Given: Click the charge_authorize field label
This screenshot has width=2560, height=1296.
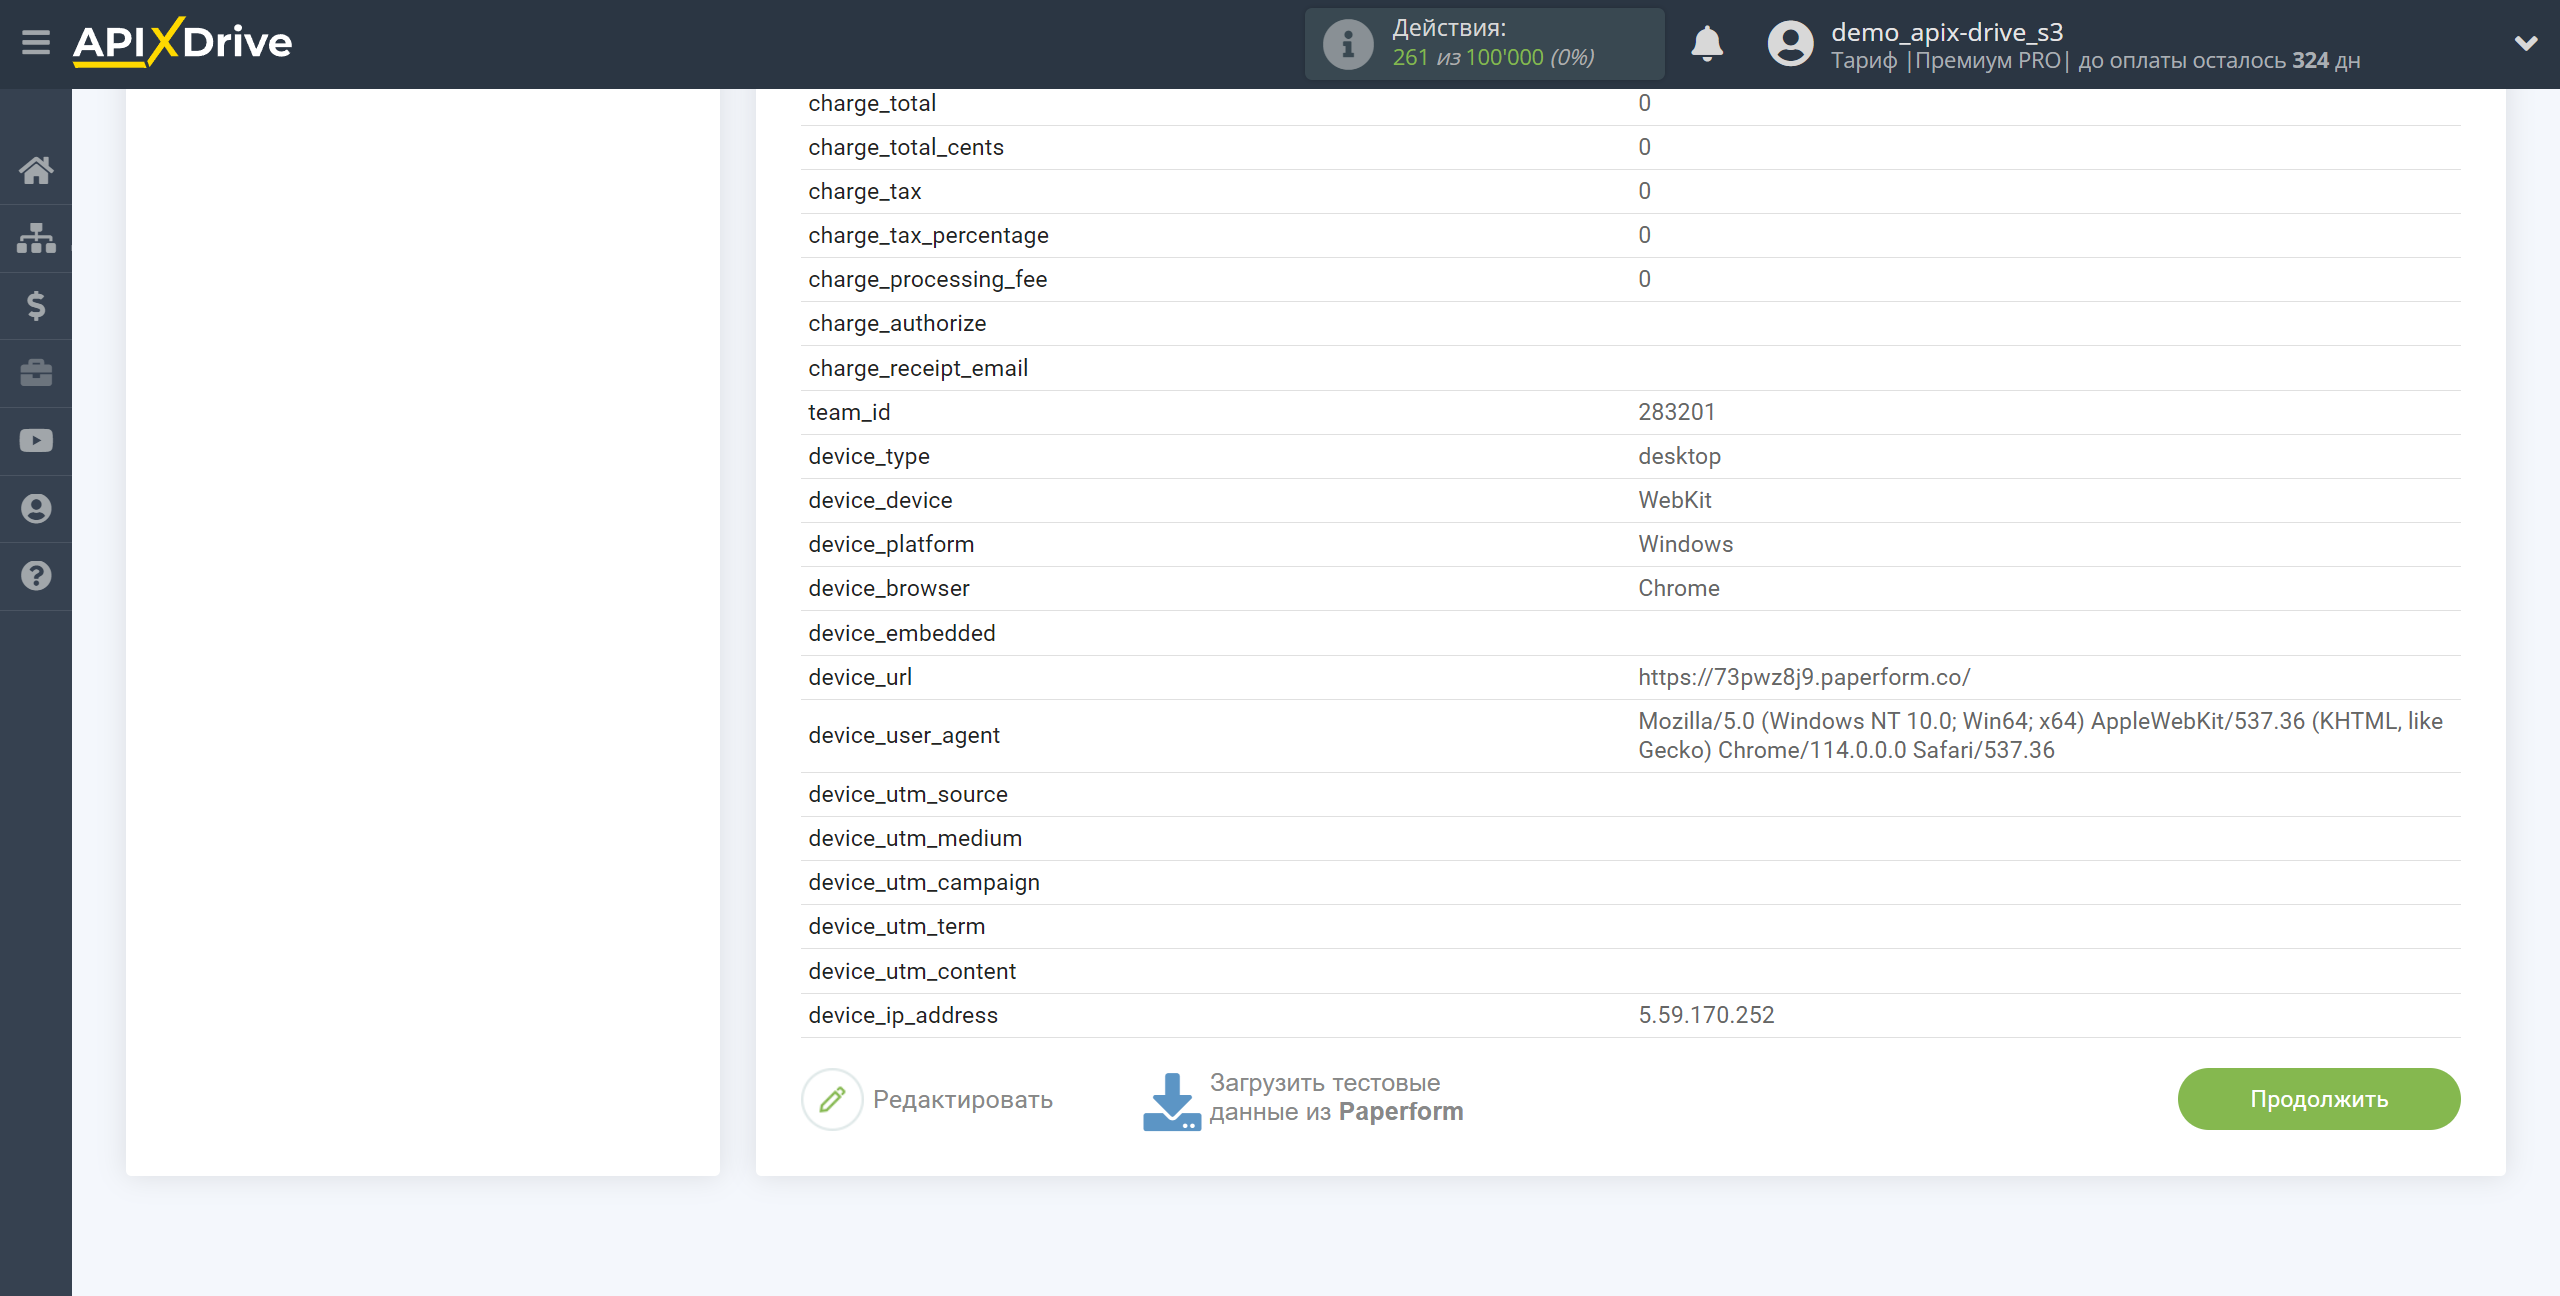Looking at the screenshot, I should coord(897,323).
